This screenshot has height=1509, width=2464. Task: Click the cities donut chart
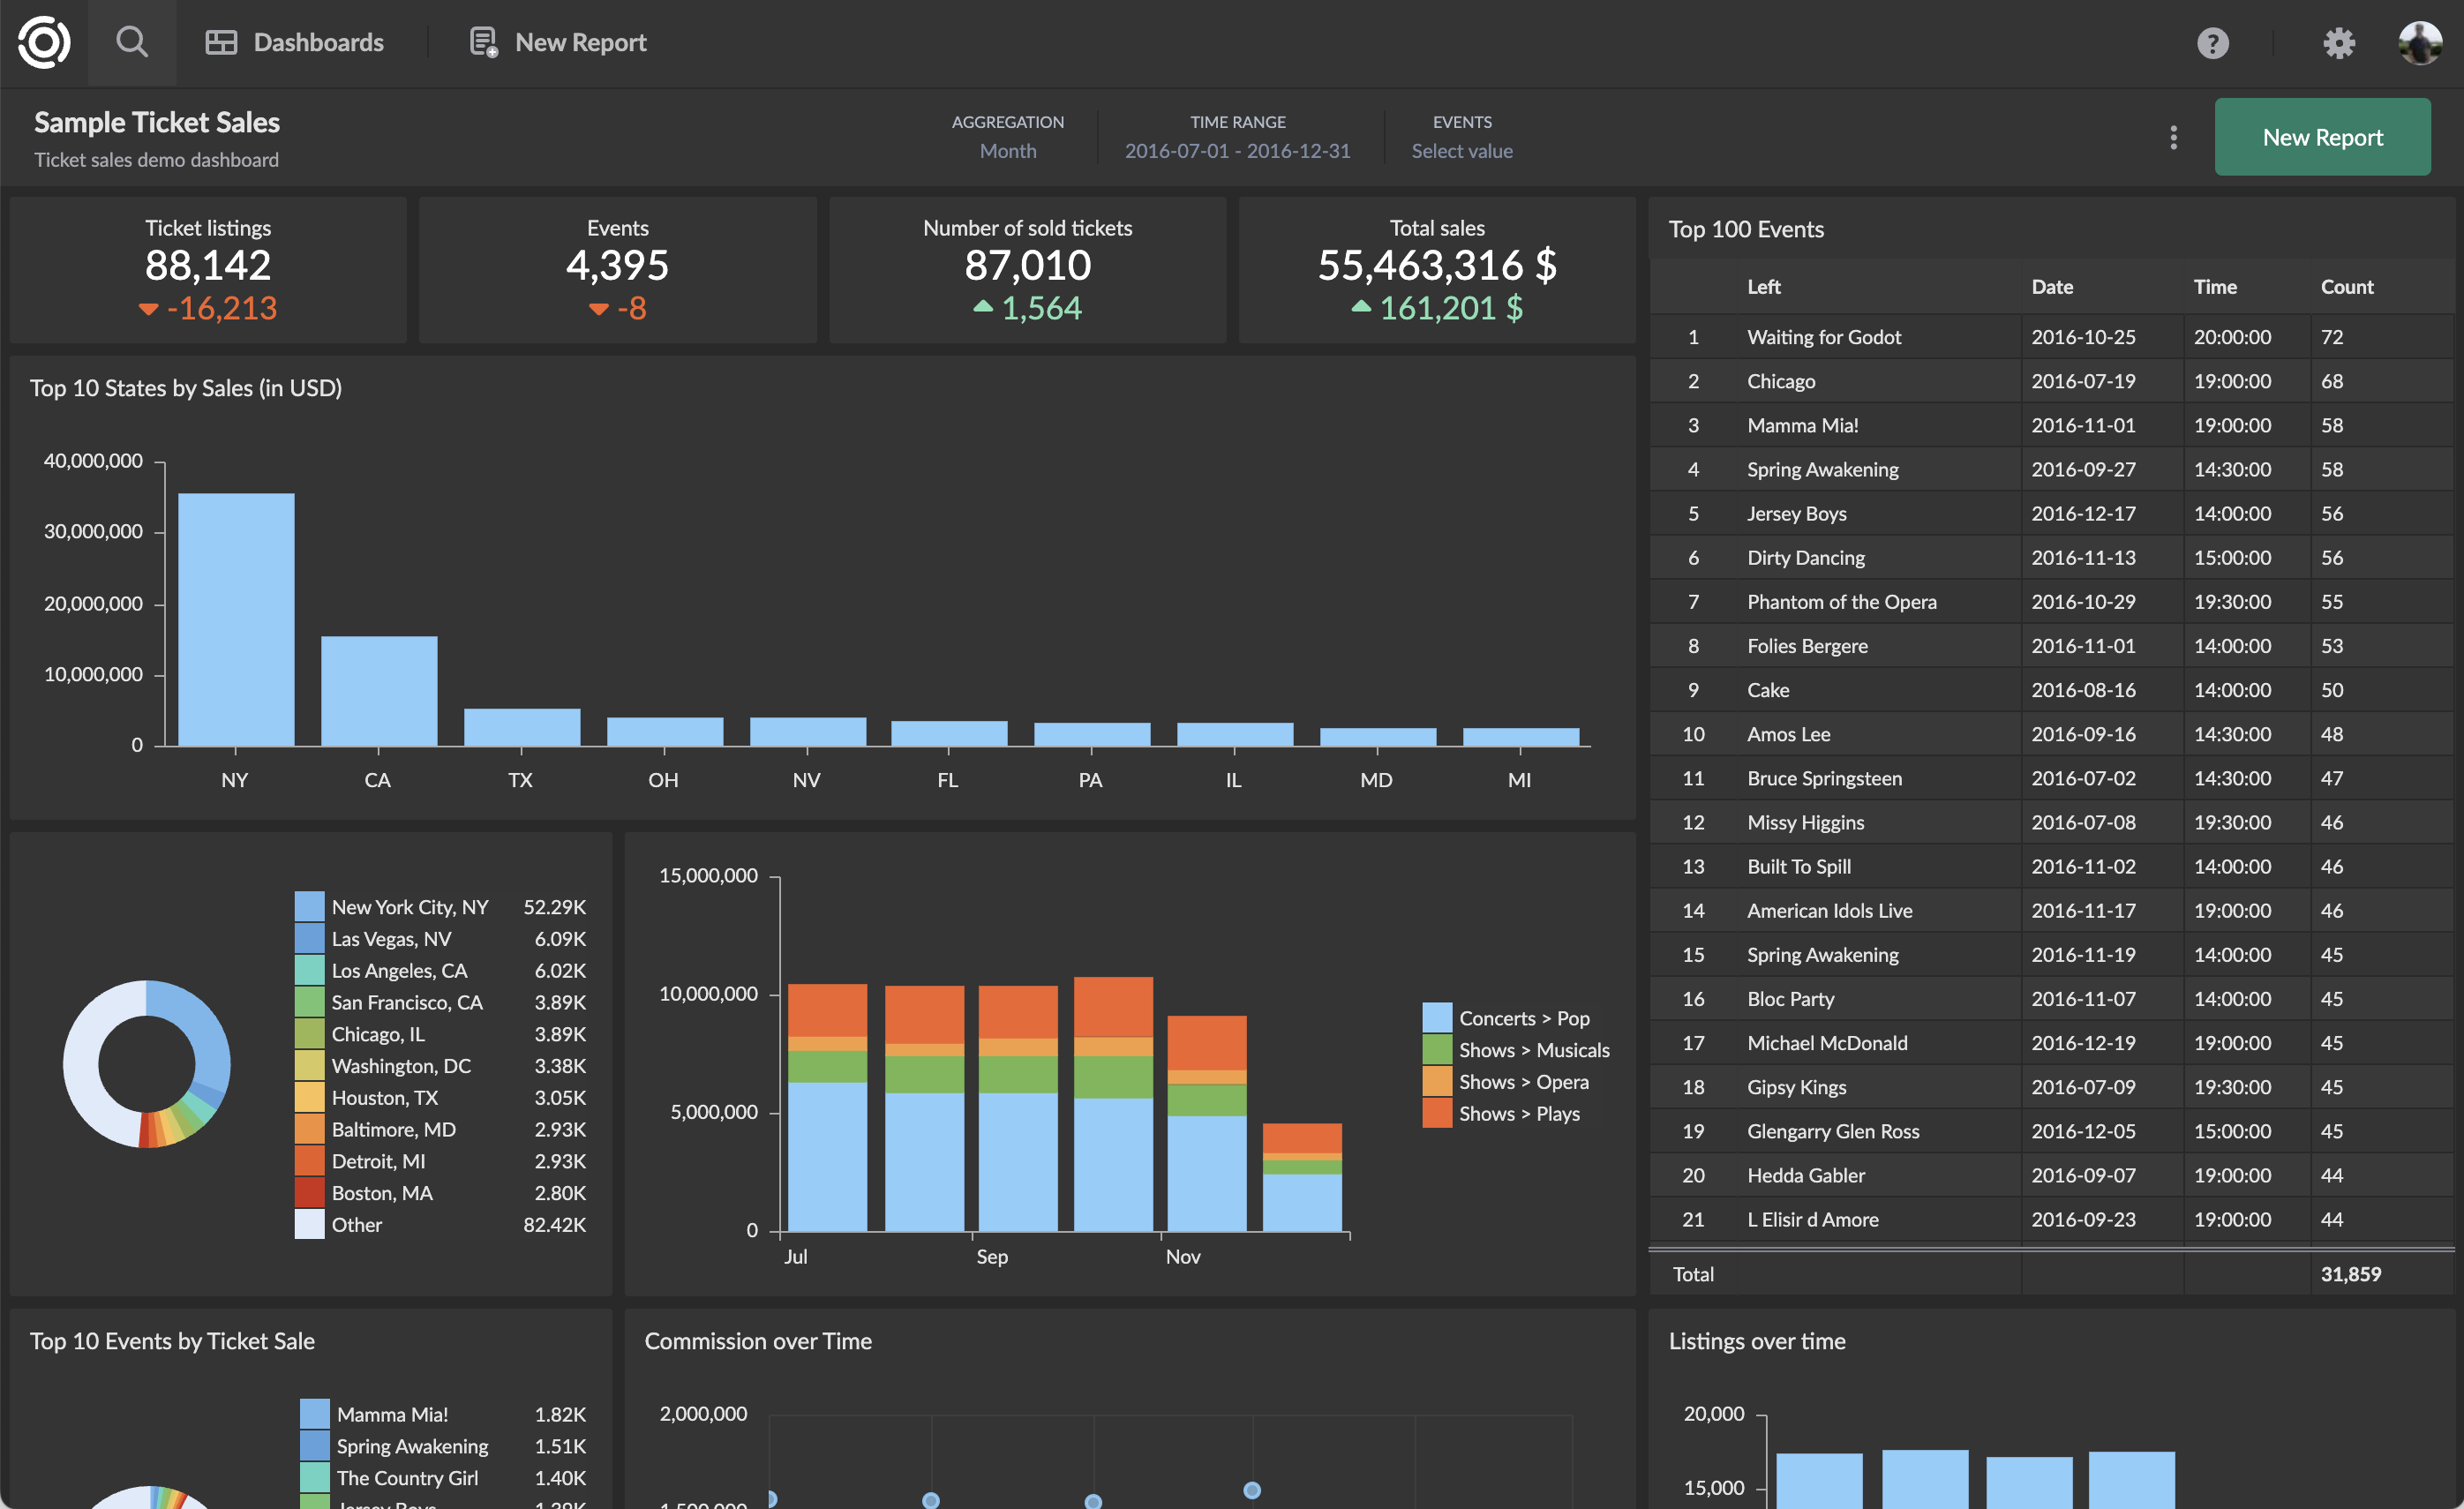pyautogui.click(x=147, y=1064)
